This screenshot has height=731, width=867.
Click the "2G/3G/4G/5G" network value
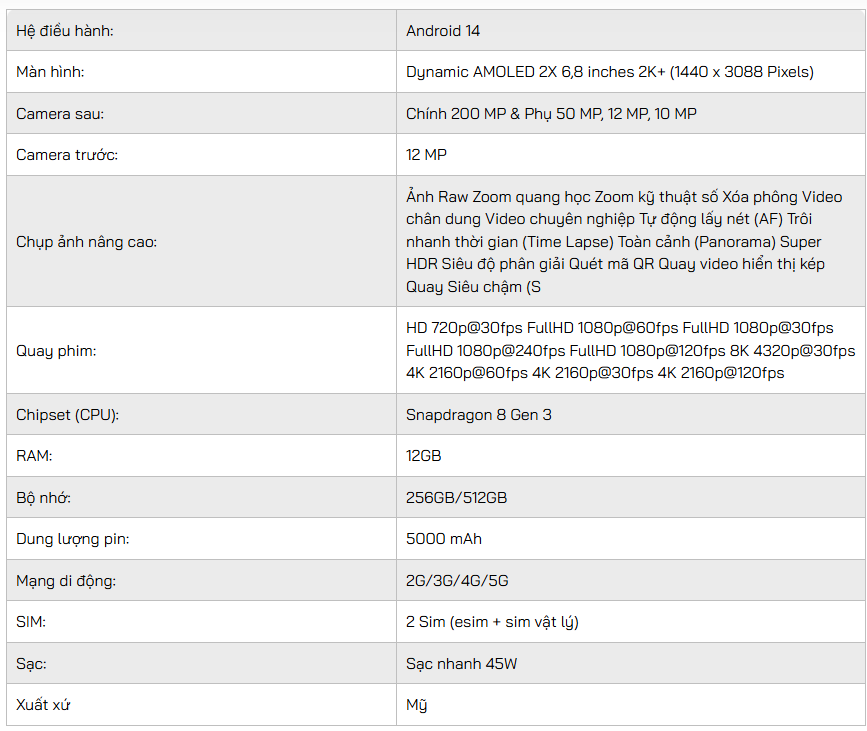(x=458, y=581)
